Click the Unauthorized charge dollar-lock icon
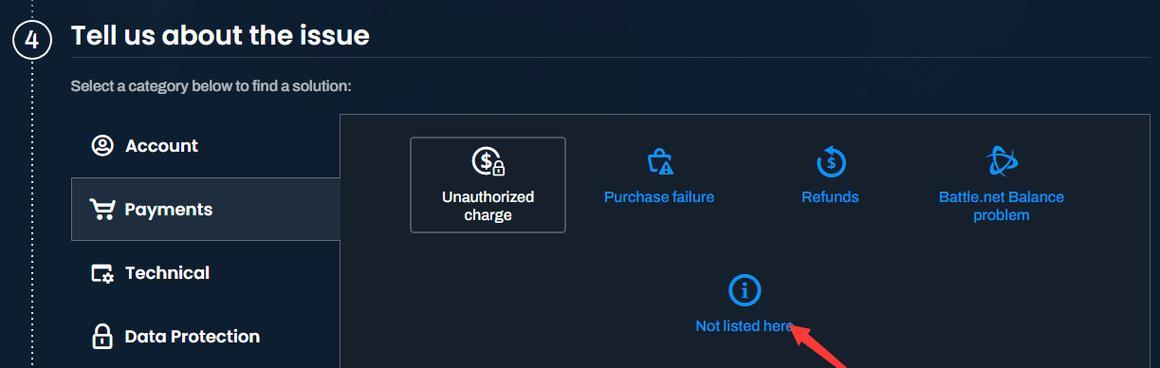 coord(488,161)
